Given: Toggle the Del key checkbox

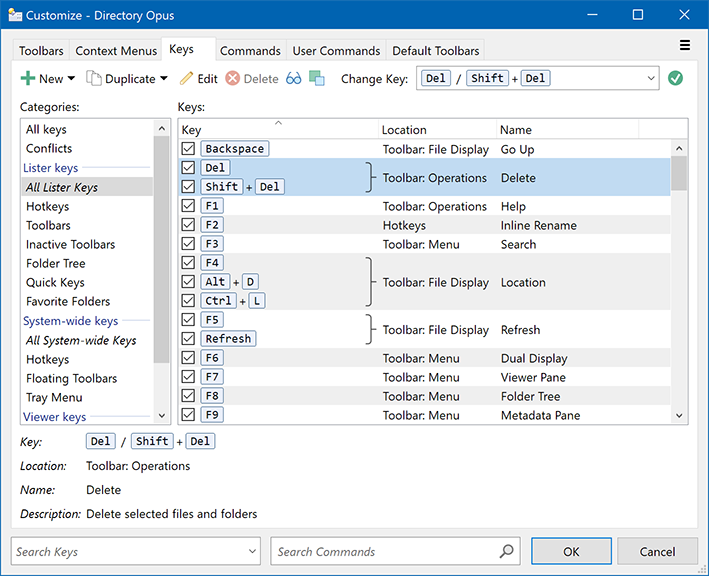Looking at the screenshot, I should tap(188, 167).
